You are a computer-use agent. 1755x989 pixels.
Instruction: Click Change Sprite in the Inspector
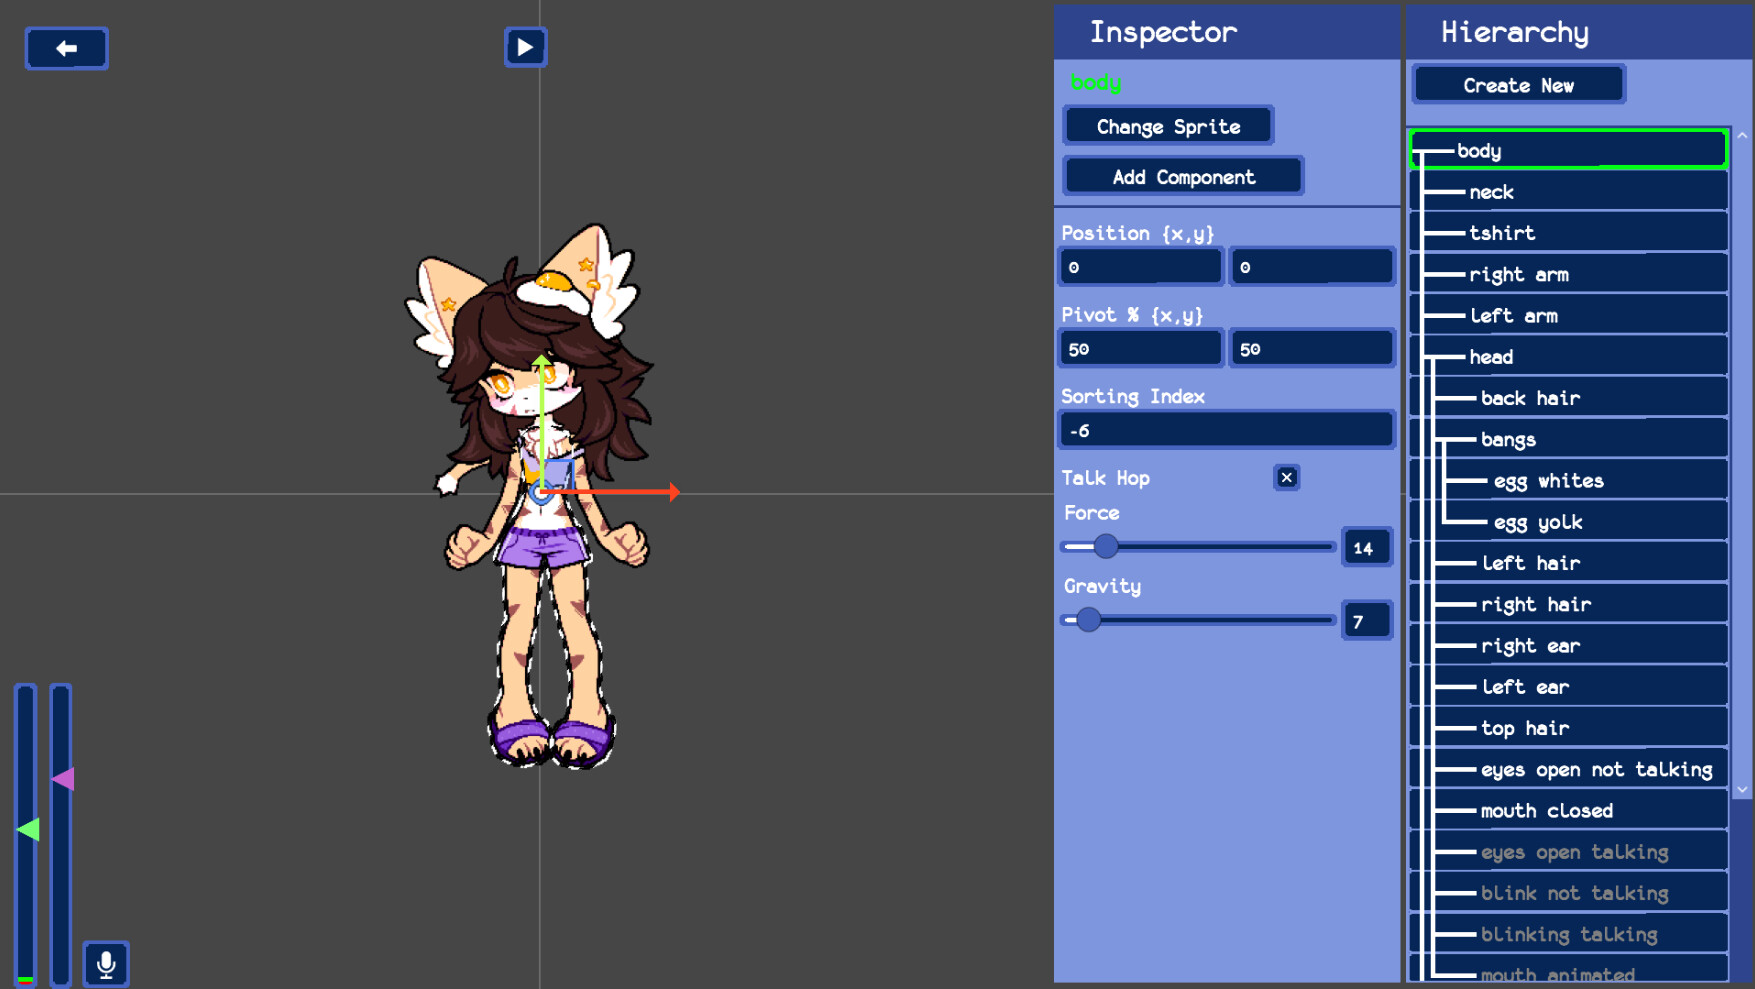(x=1167, y=125)
